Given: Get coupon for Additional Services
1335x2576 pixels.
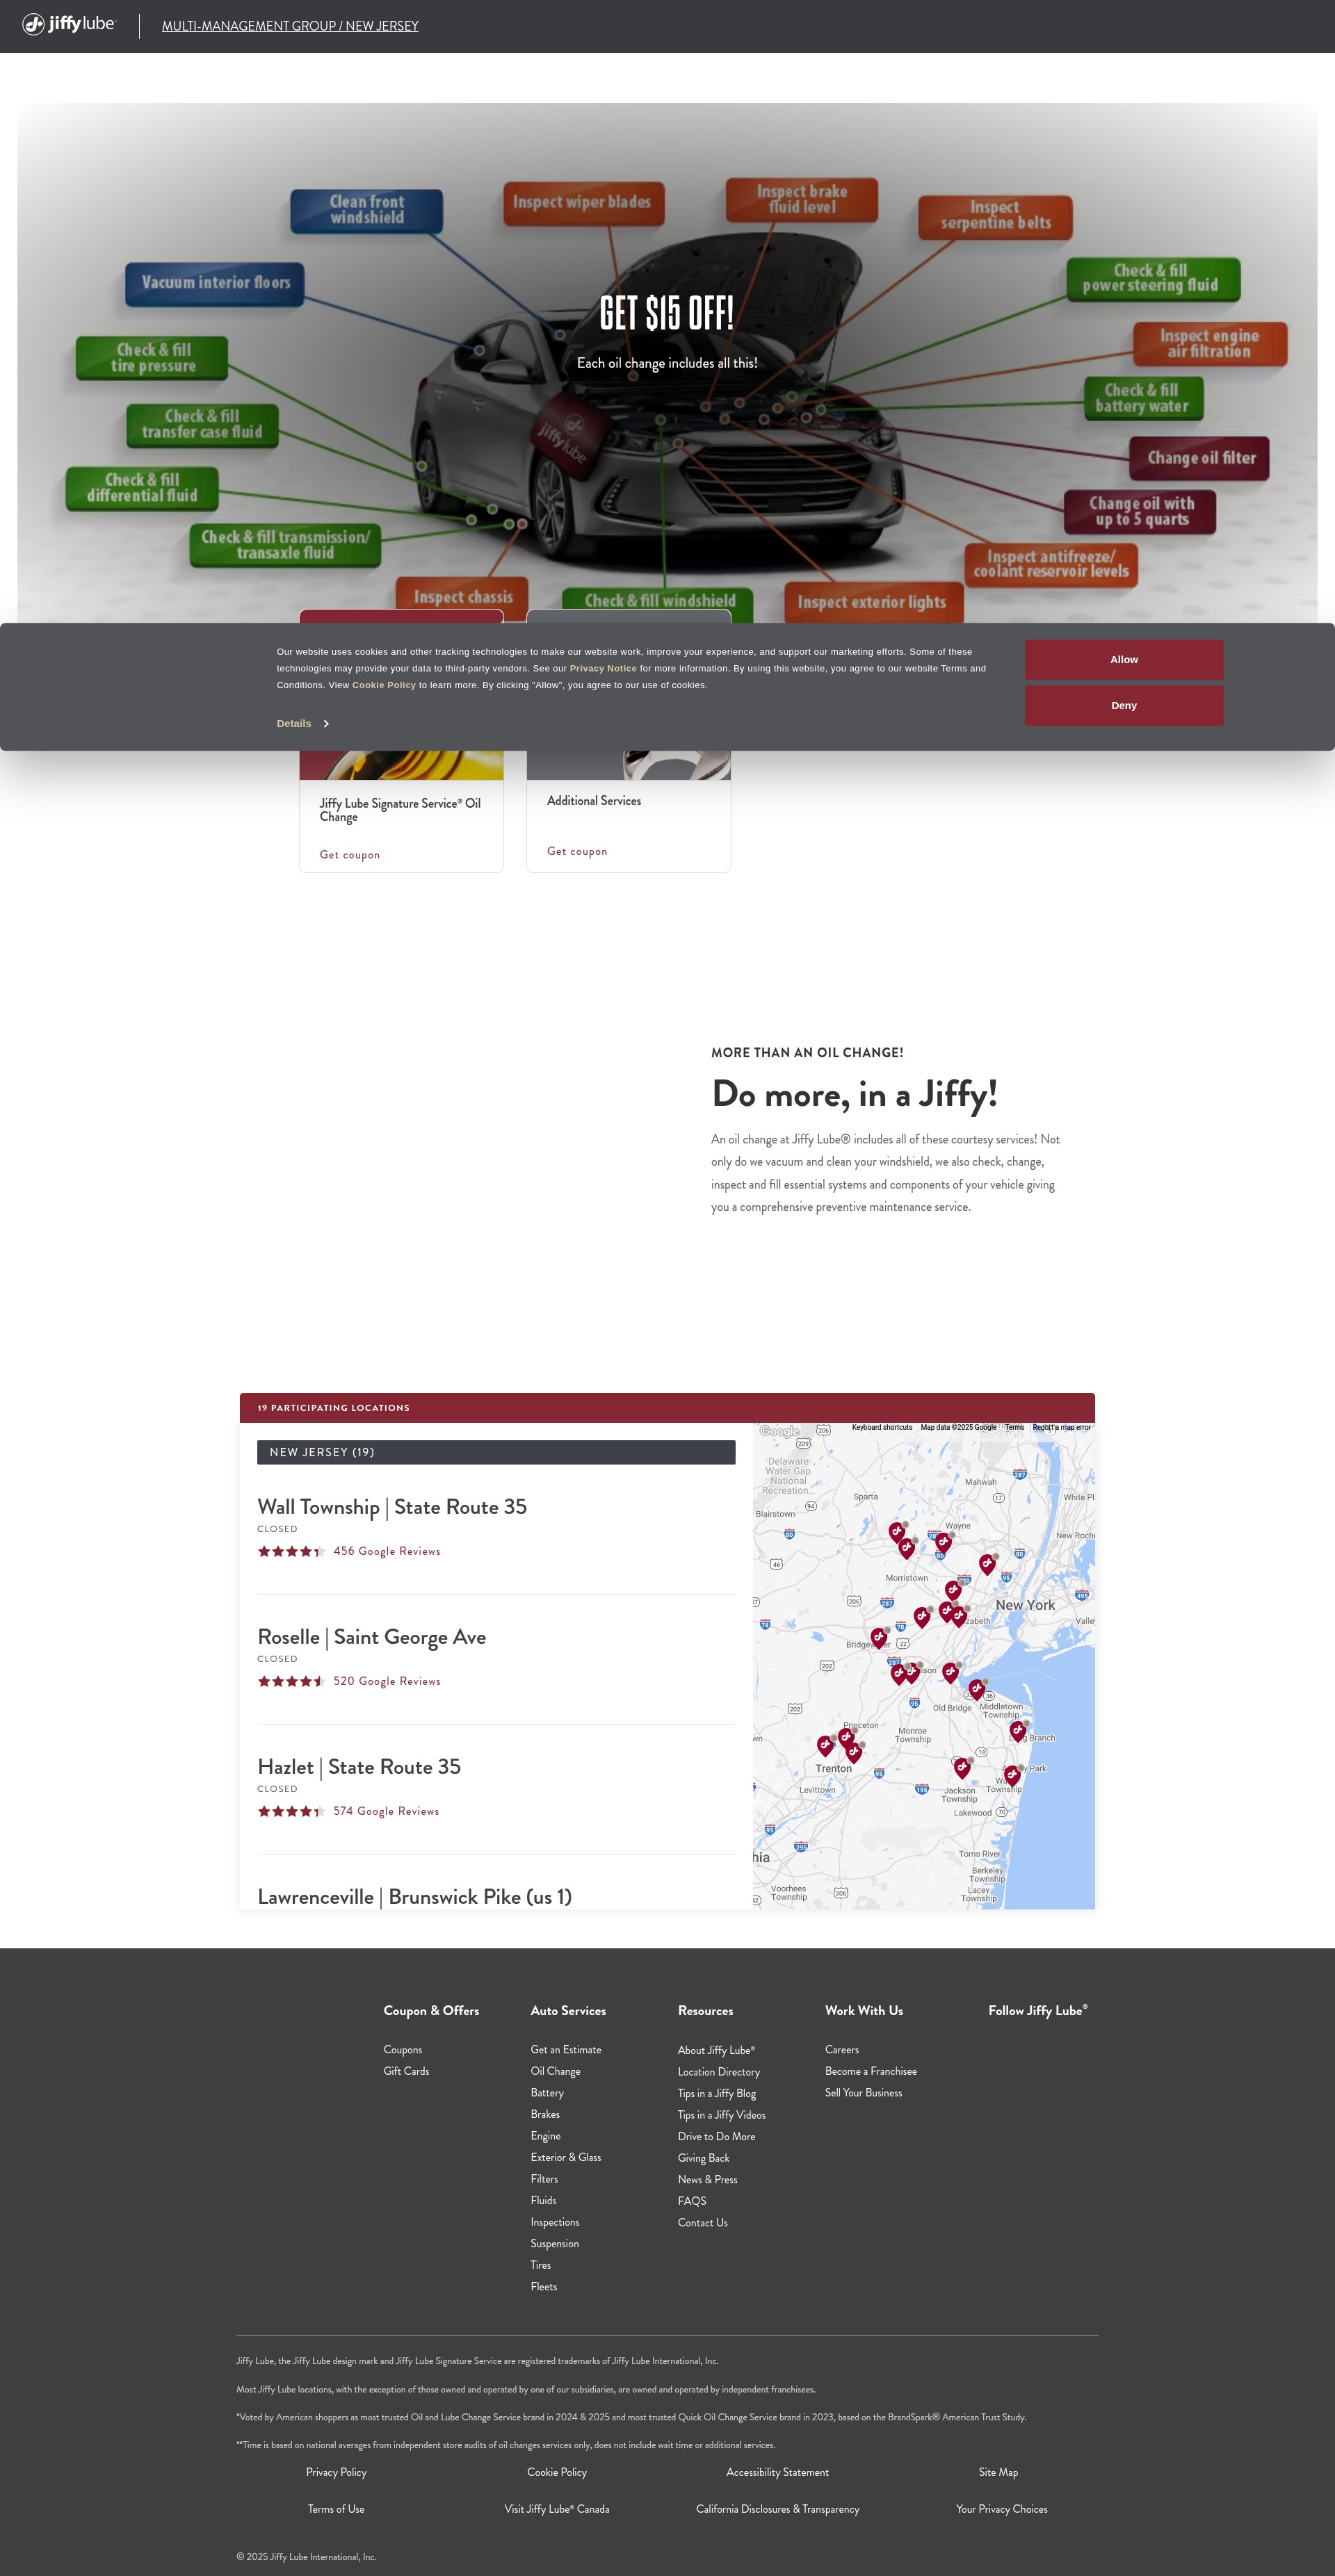Looking at the screenshot, I should [577, 851].
